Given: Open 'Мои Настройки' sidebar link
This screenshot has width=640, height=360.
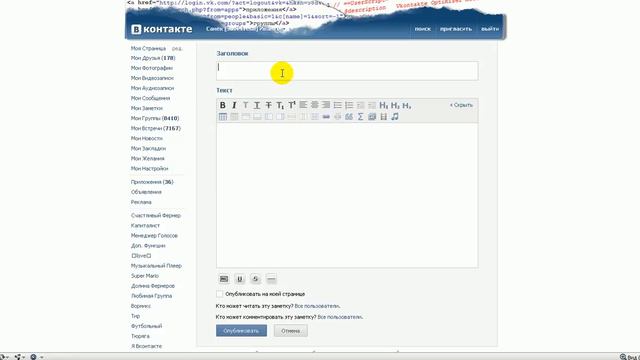Looking at the screenshot, I should (x=149, y=169).
